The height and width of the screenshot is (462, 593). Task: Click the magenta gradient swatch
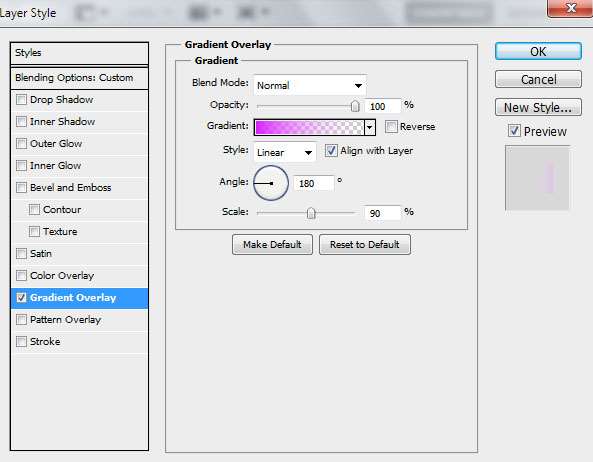pyautogui.click(x=309, y=127)
